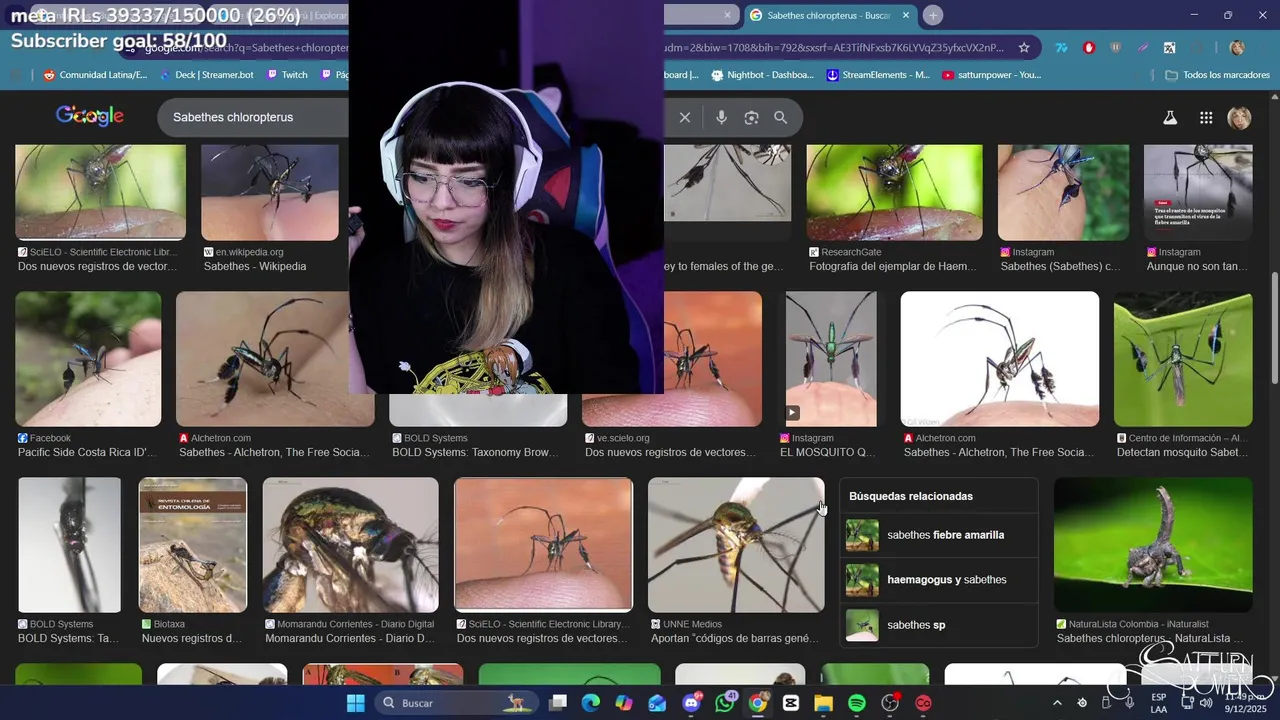The image size is (1280, 720).
Task: Open File Explorer from taskbar
Action: pos(823,703)
